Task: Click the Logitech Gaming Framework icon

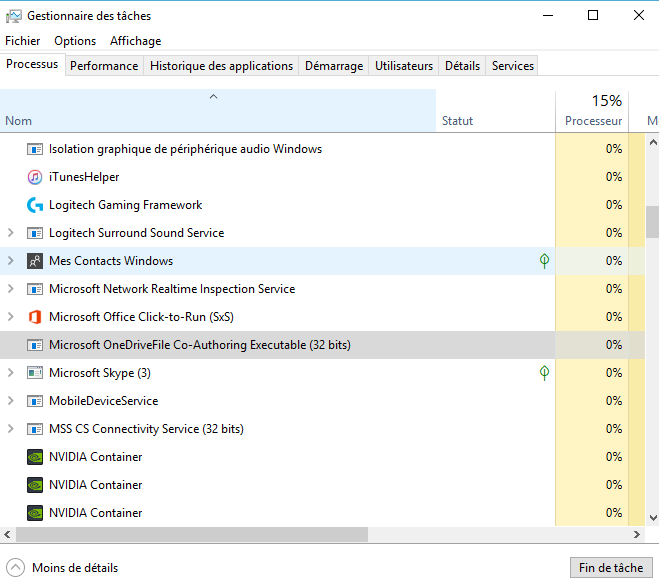Action: (x=35, y=205)
